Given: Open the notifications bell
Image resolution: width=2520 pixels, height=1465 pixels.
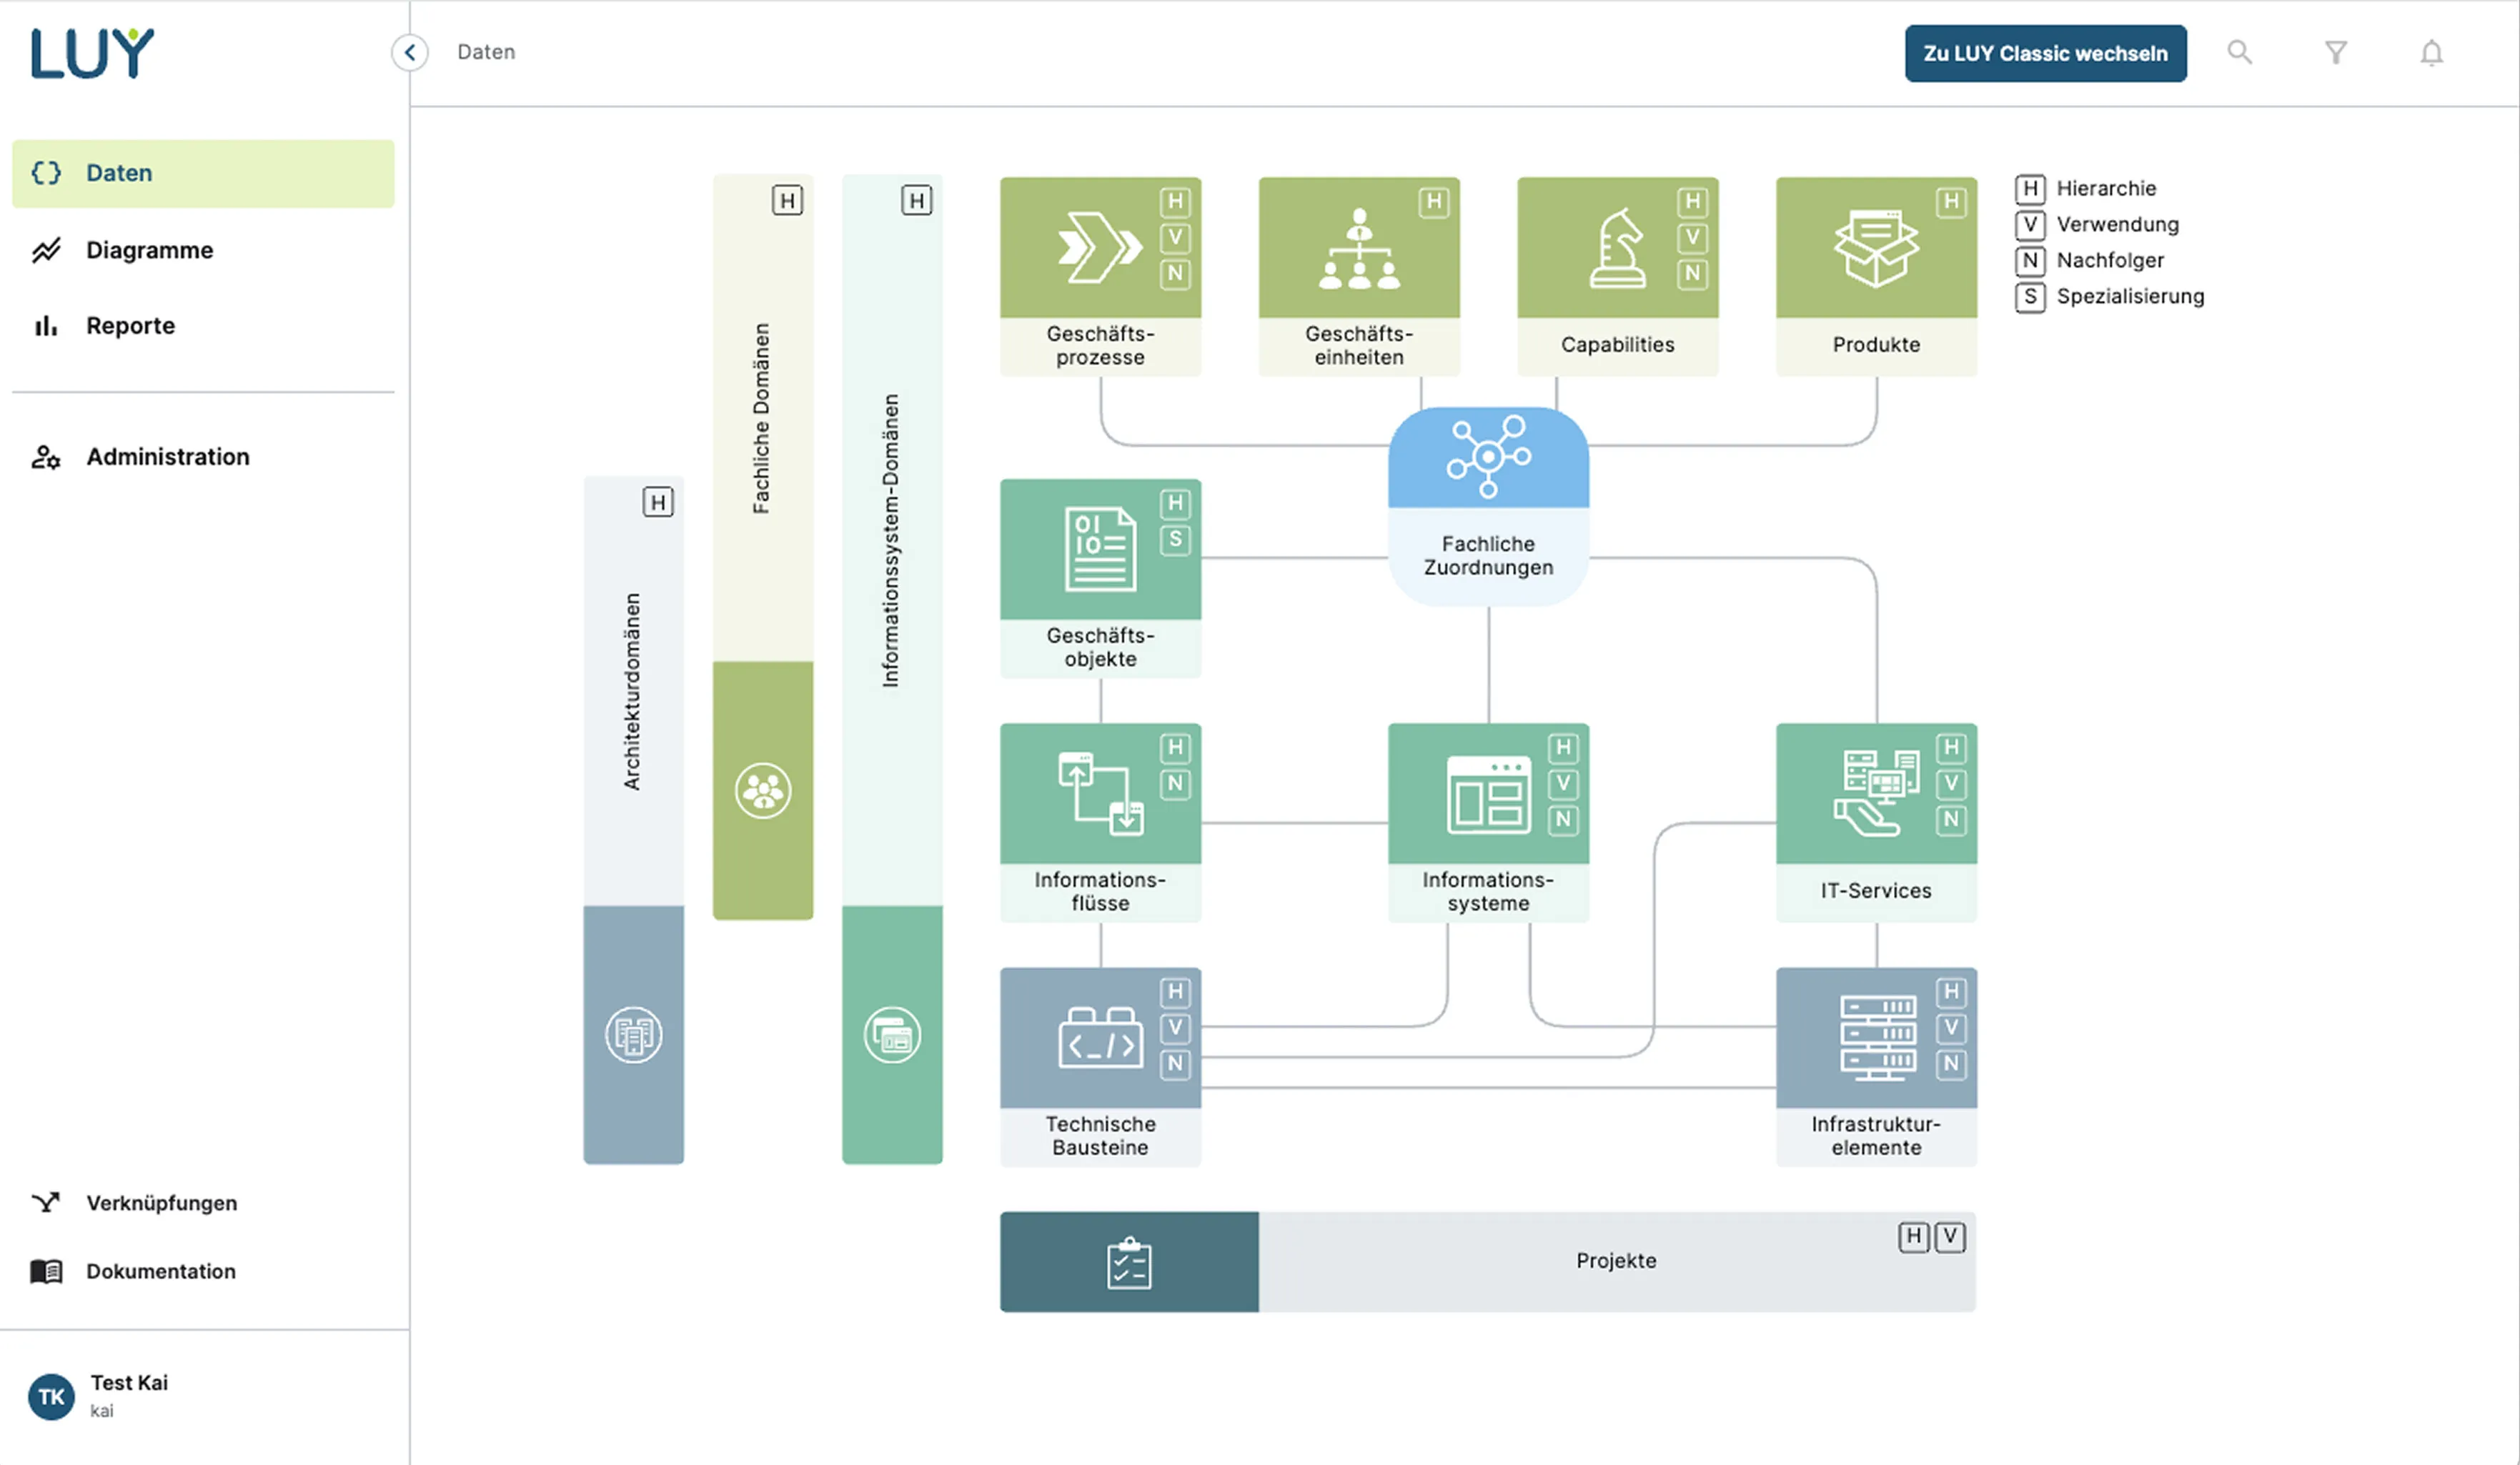Looking at the screenshot, I should pos(2432,52).
